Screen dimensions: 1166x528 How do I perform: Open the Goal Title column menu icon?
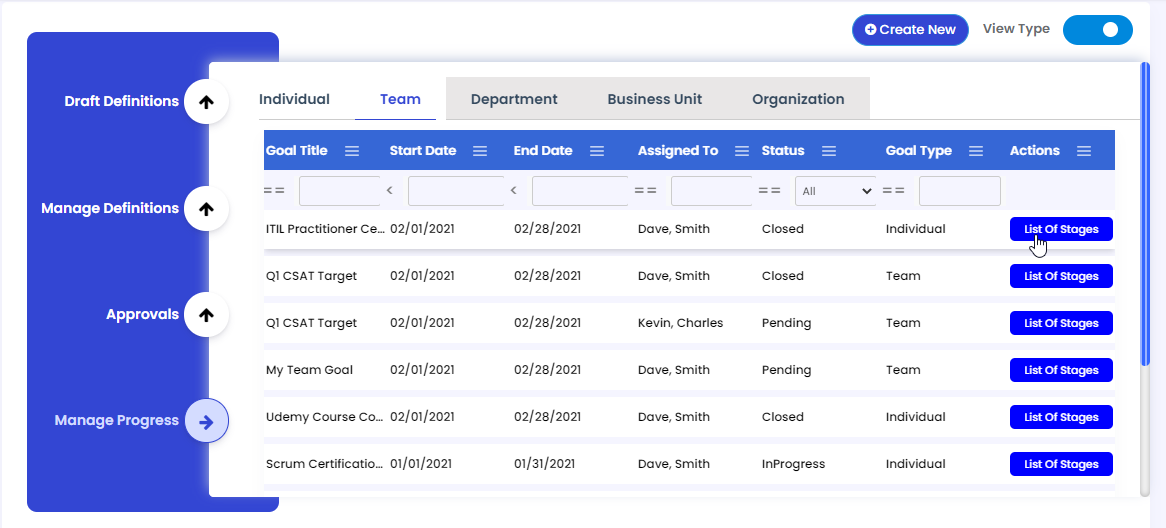(x=352, y=151)
